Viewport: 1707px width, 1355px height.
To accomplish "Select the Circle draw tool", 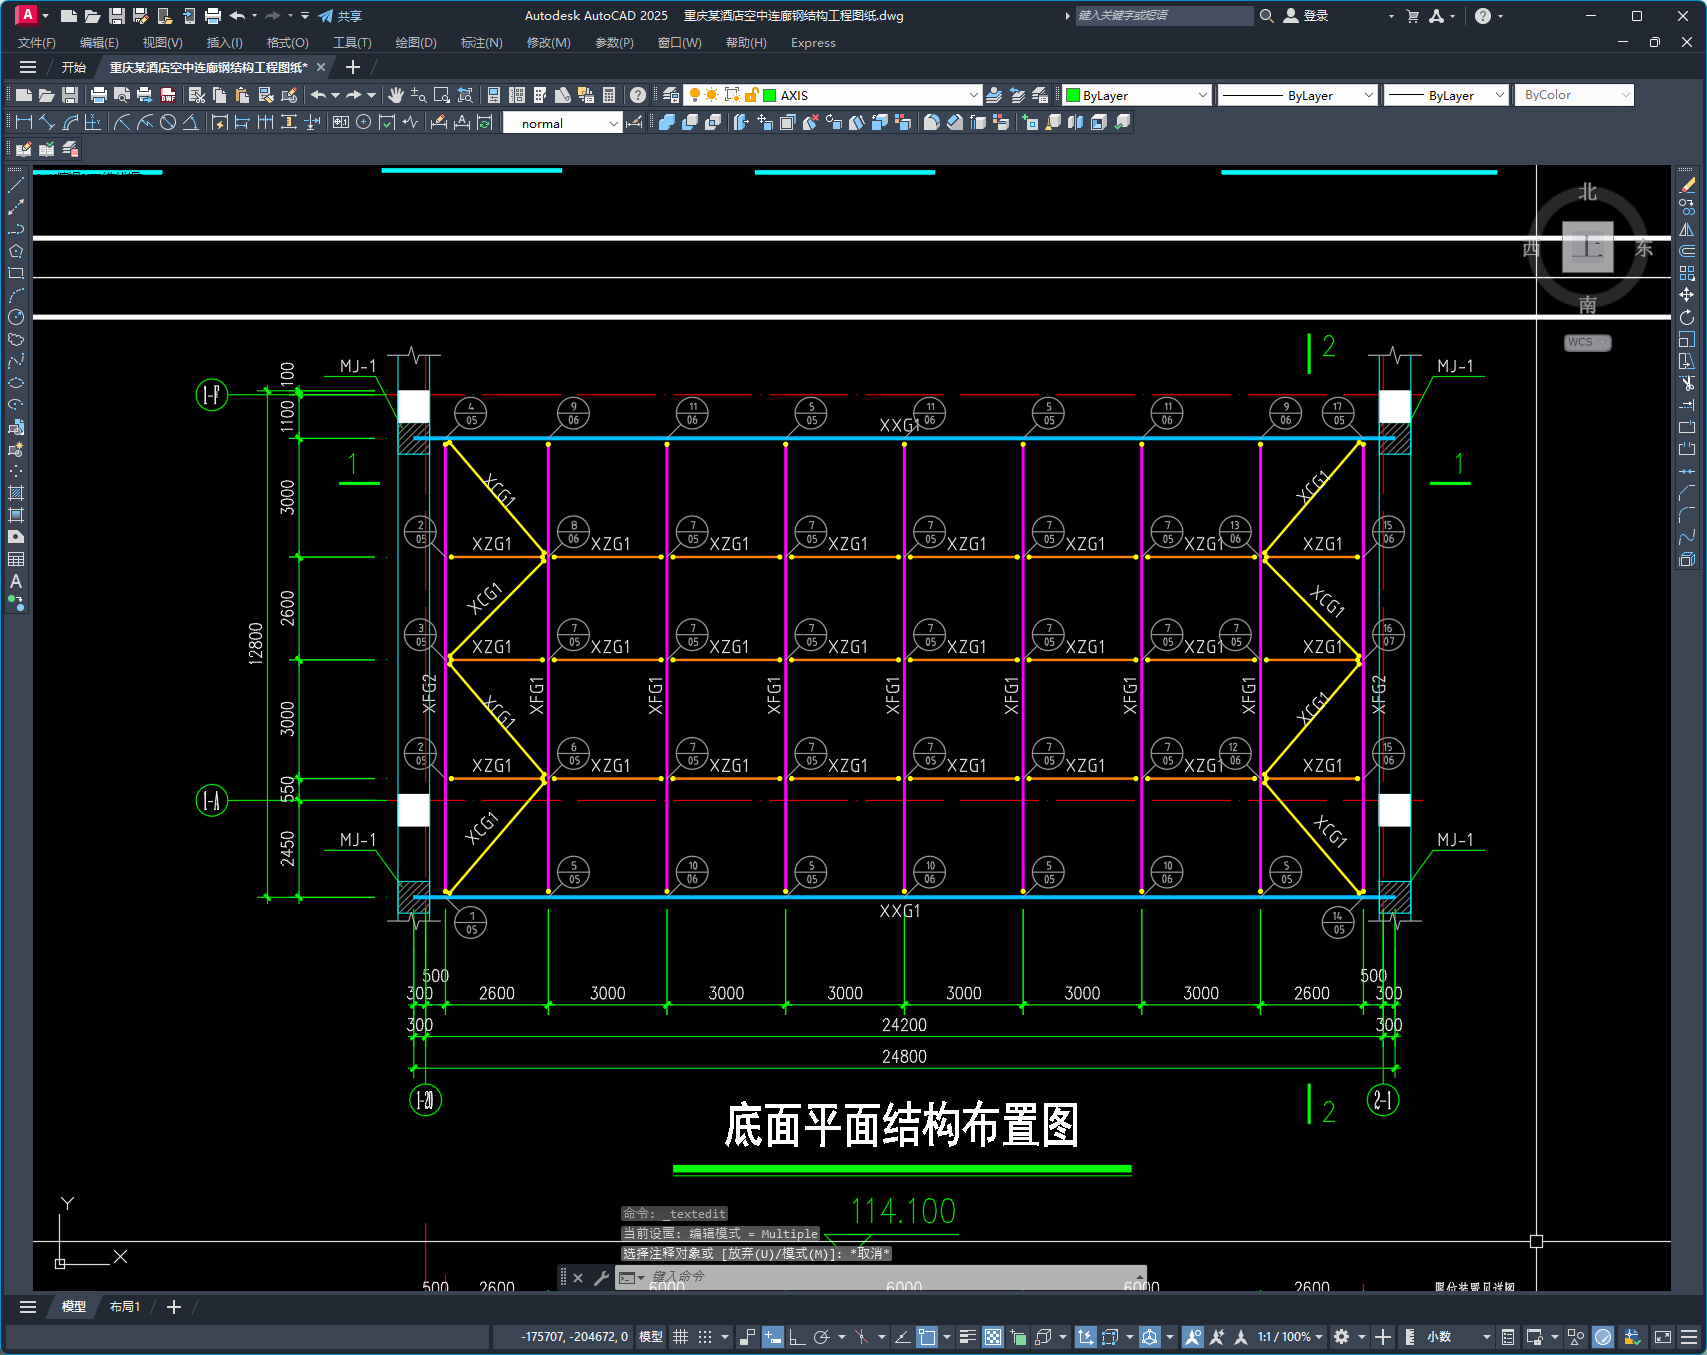I will point(16,317).
